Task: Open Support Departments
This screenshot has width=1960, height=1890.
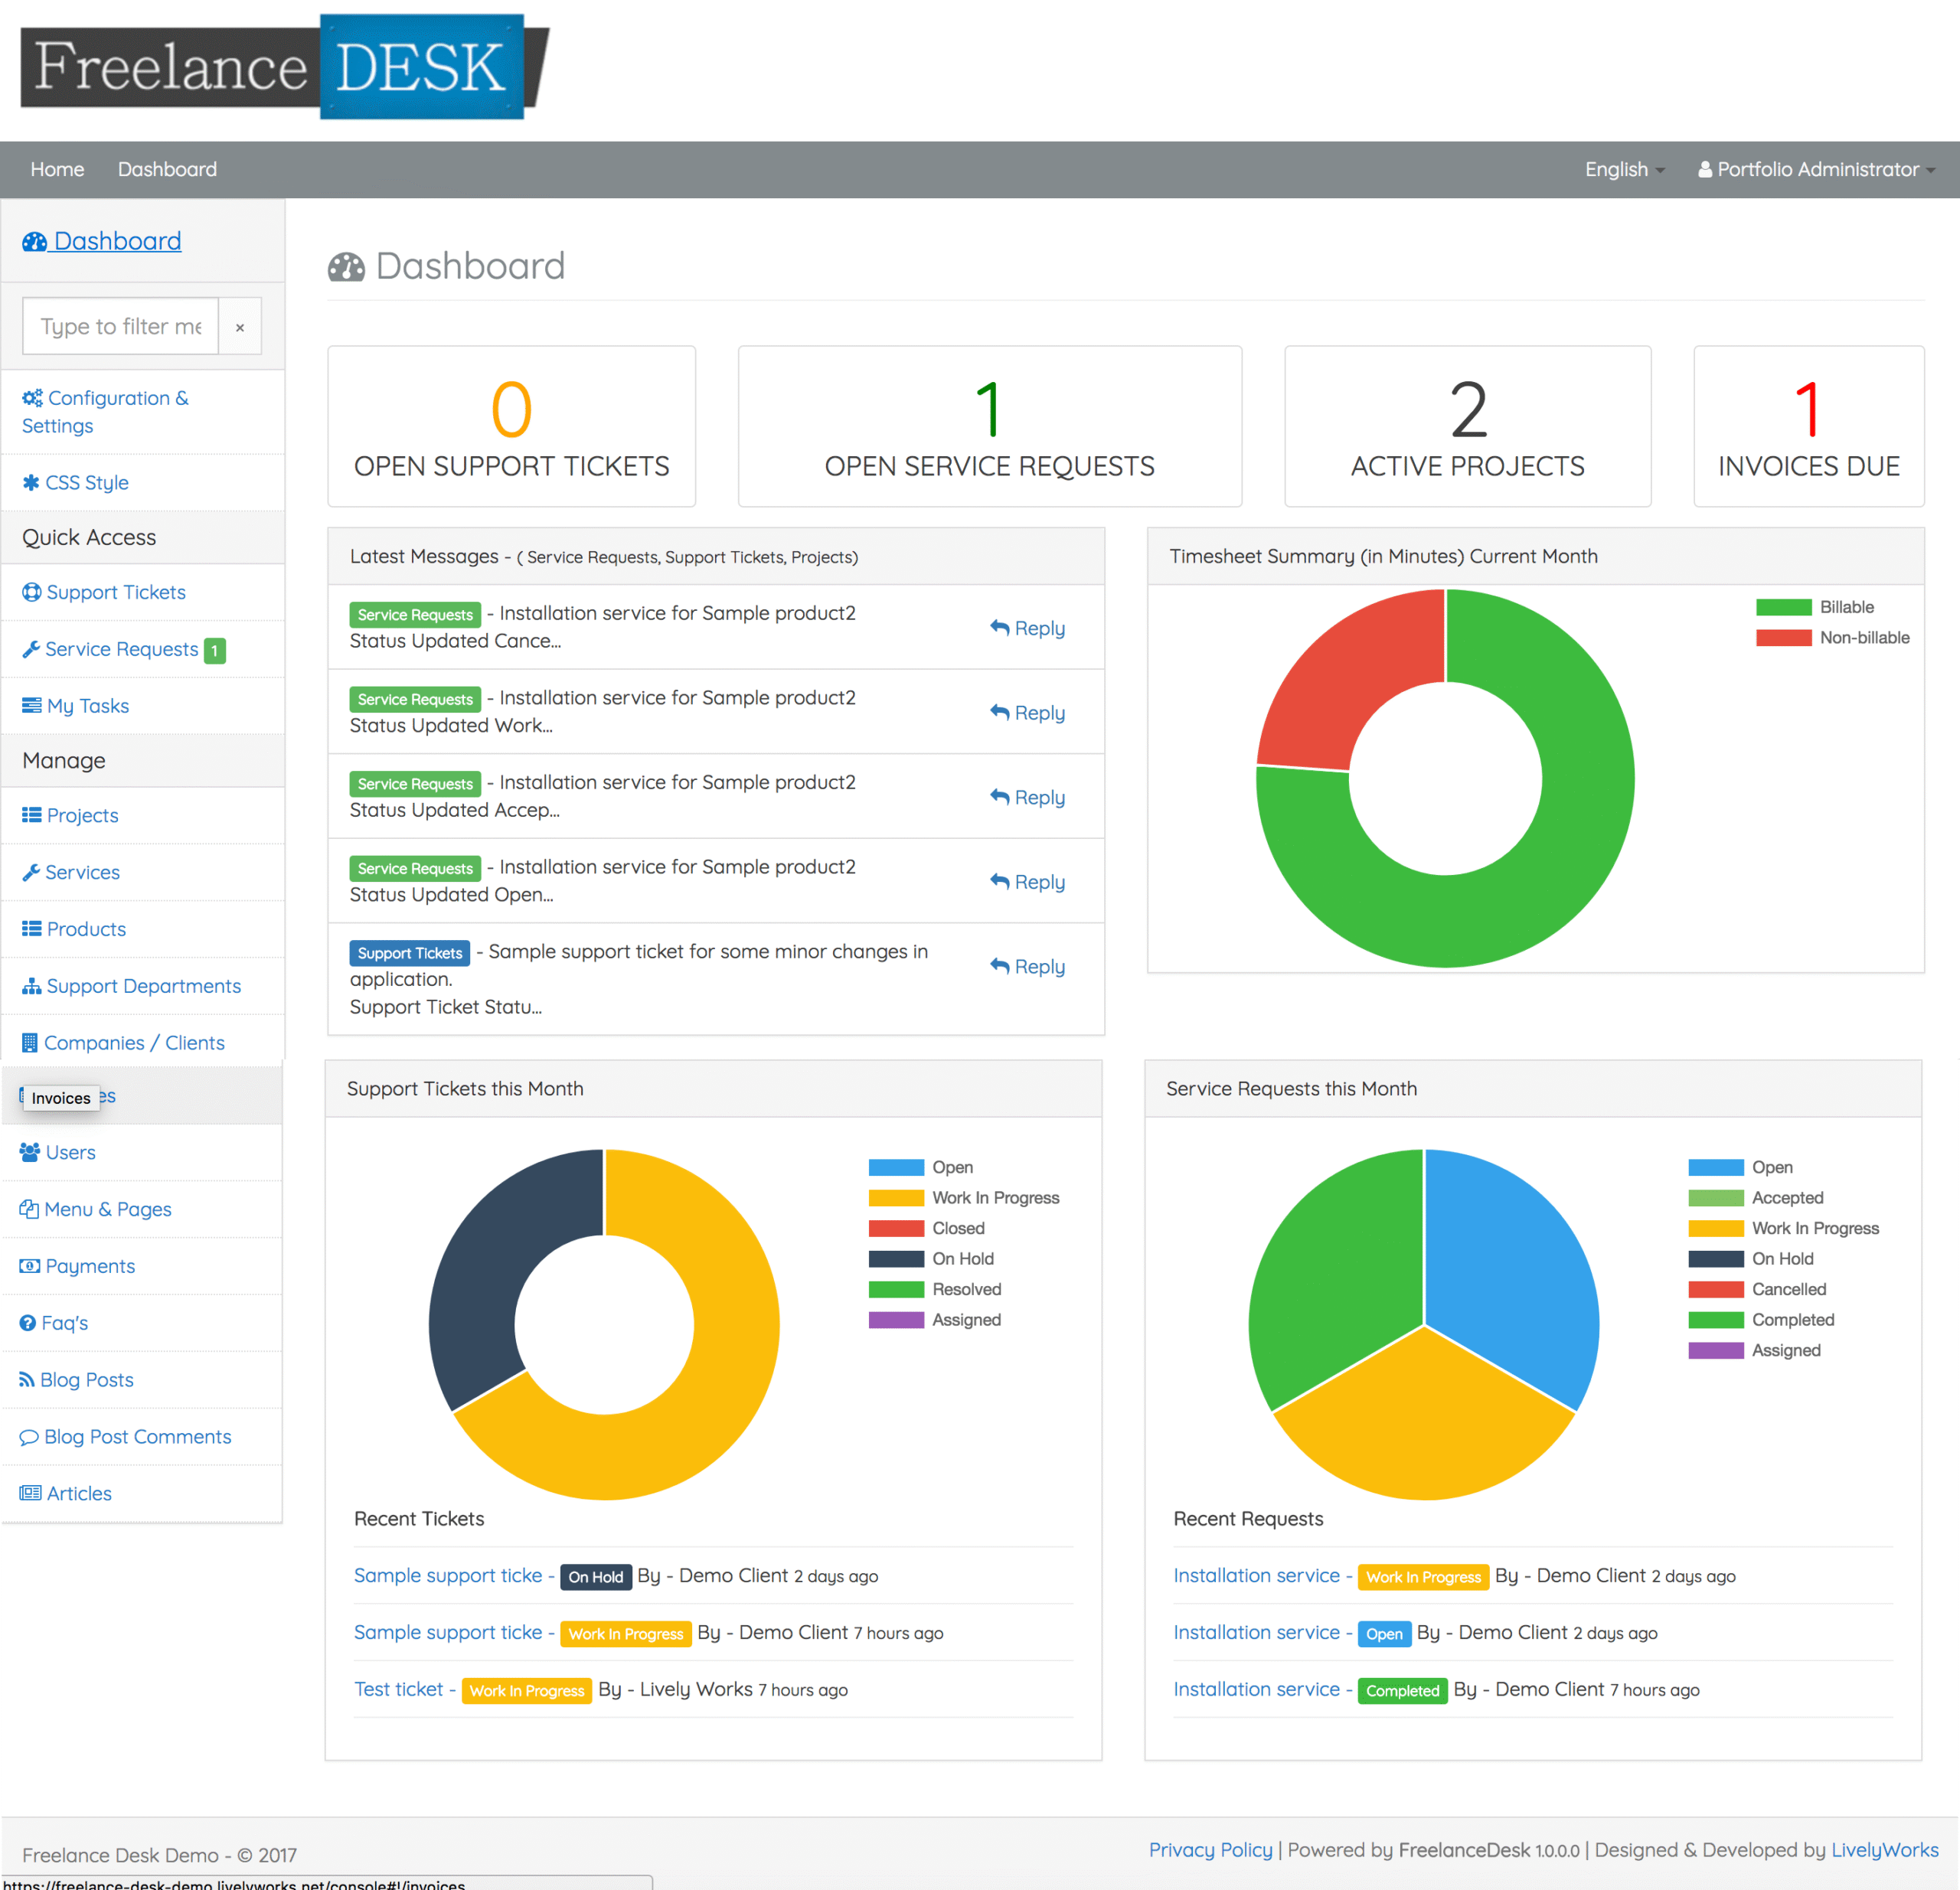Action: [x=143, y=986]
